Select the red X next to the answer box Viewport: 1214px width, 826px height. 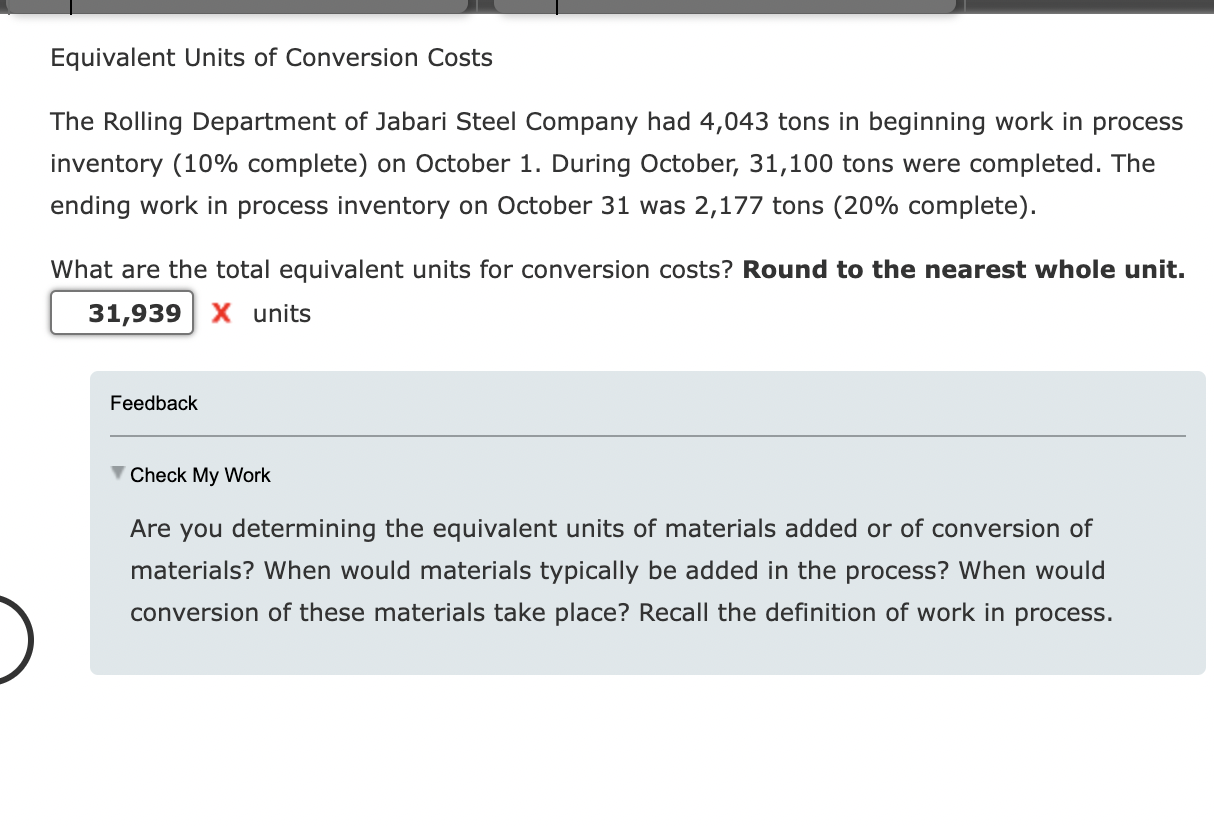pyautogui.click(x=220, y=313)
